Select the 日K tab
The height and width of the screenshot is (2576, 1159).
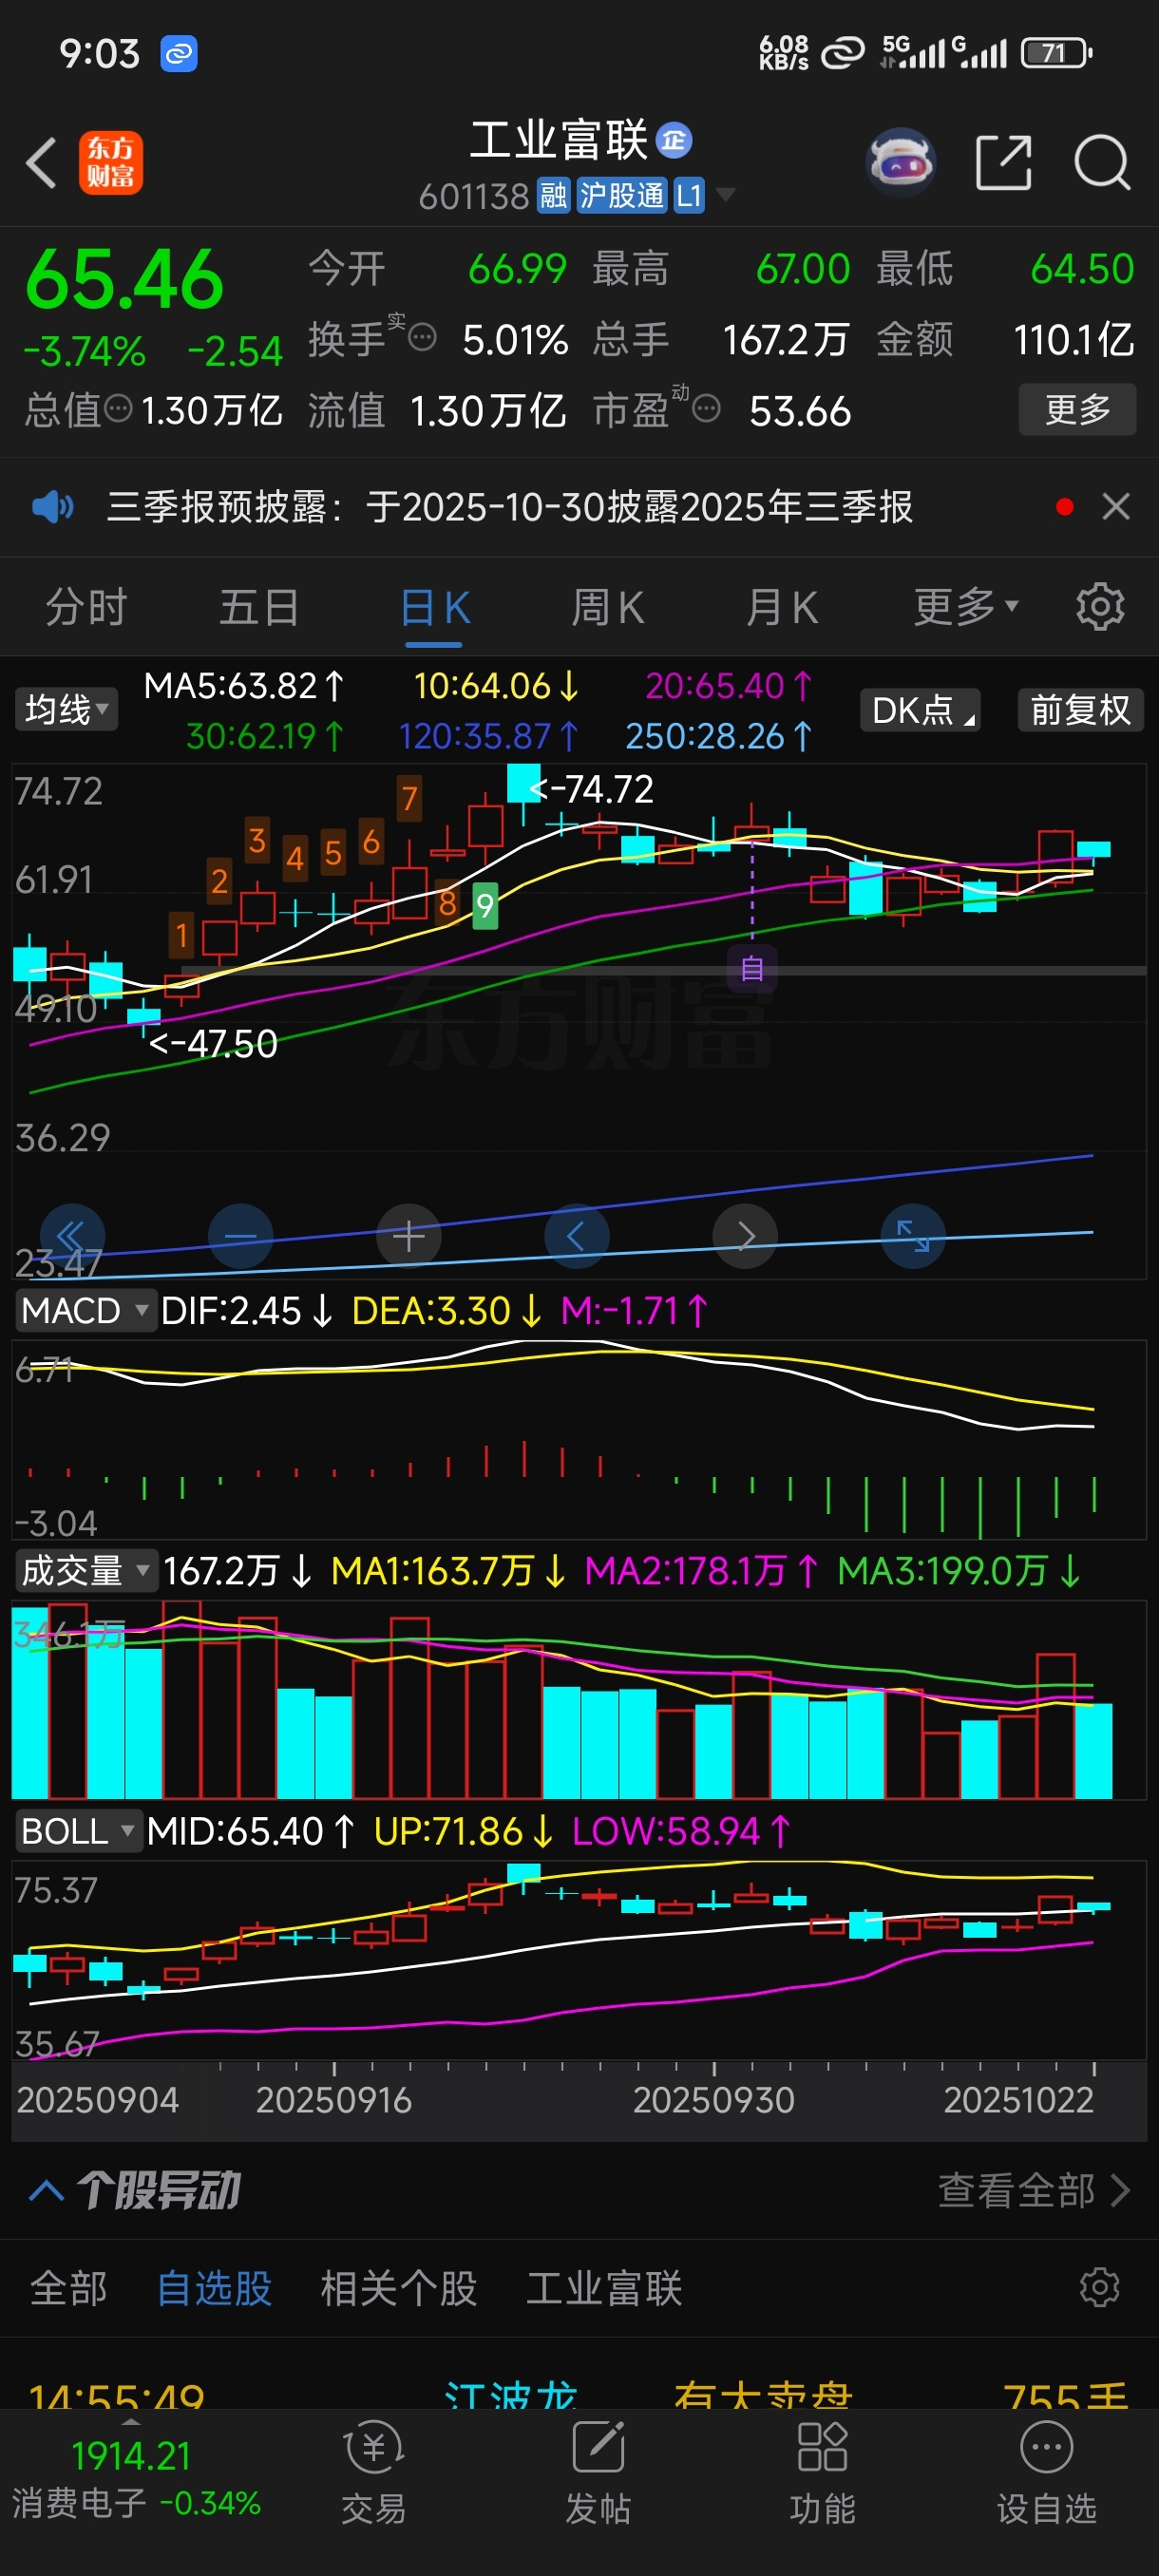(435, 607)
